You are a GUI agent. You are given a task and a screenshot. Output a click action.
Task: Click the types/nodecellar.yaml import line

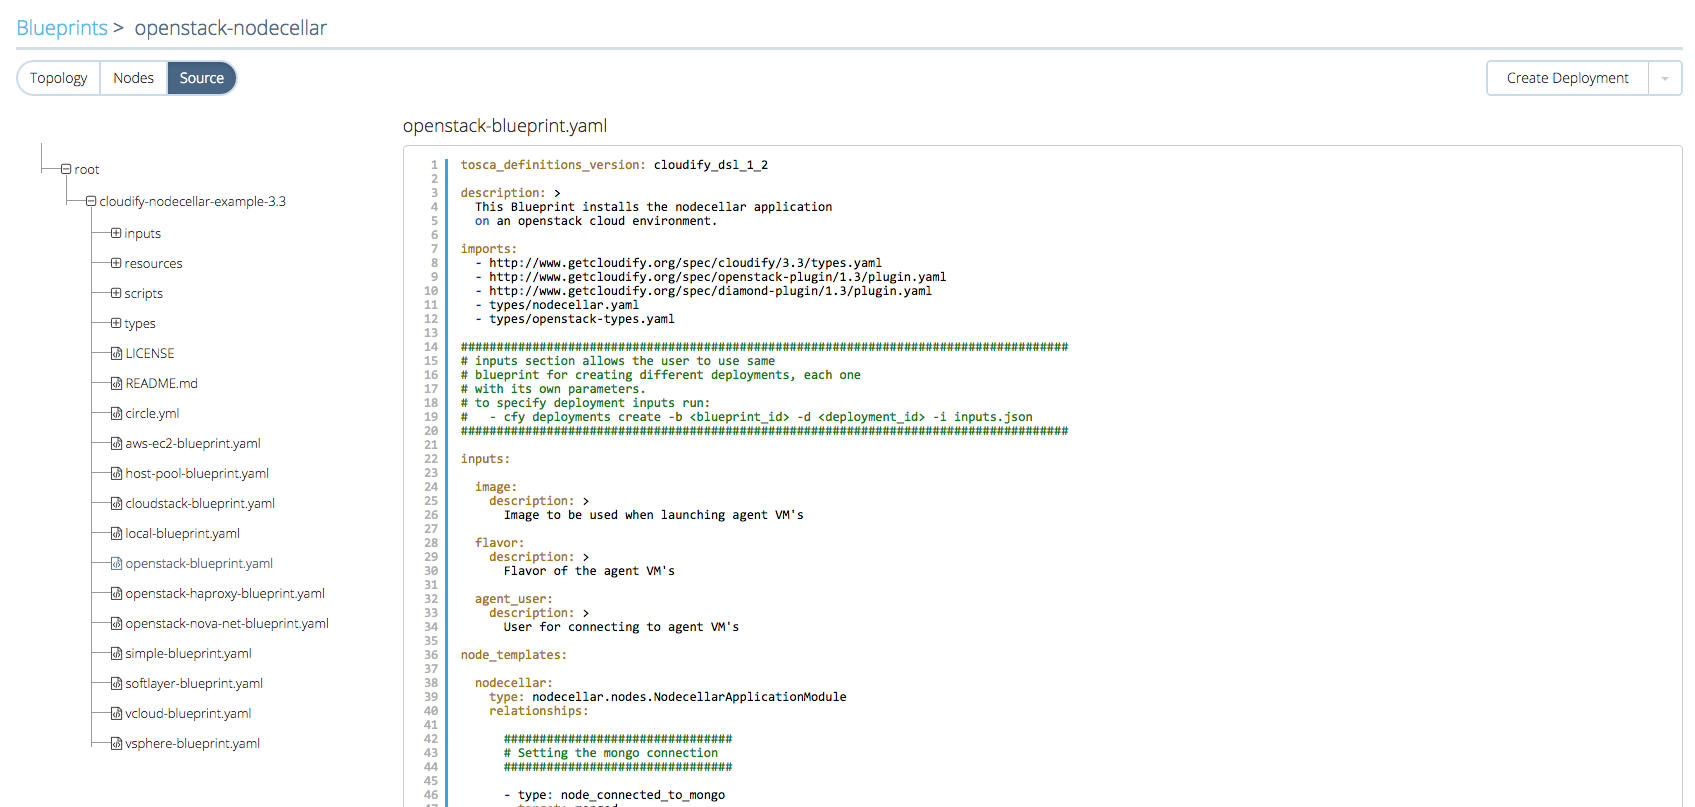coord(557,305)
